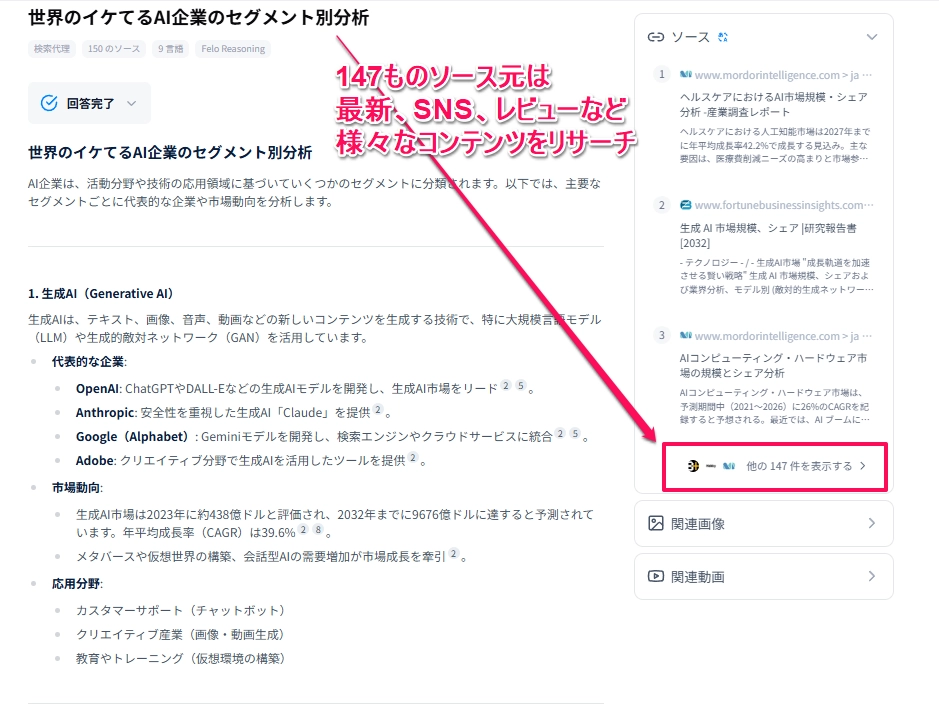Click mordorintelligence favicon in source 3
Screen dimensions: 939x719
point(686,335)
